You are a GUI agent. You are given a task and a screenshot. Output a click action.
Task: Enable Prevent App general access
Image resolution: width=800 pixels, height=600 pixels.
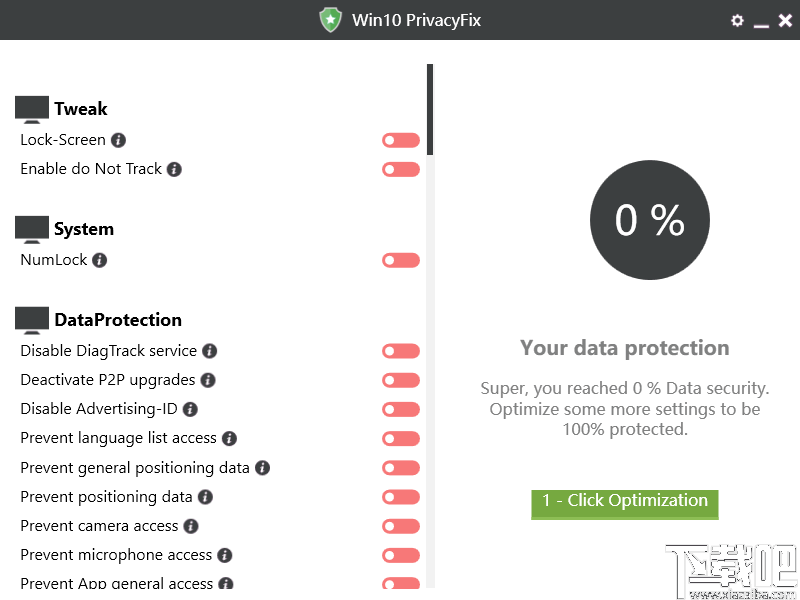coord(400,583)
